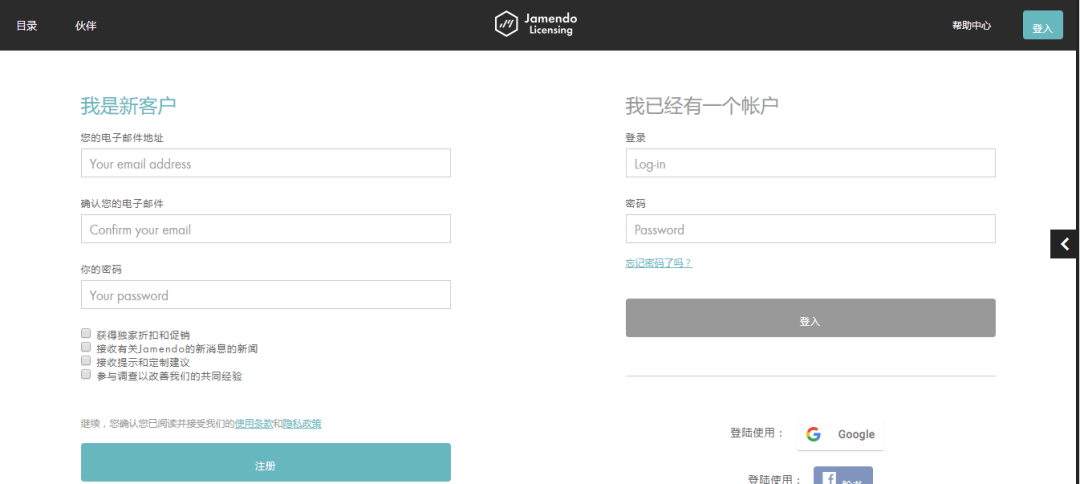Check 接收有关Jamendo的新消息的新闻 checkbox
This screenshot has width=1080, height=484.
[86, 346]
